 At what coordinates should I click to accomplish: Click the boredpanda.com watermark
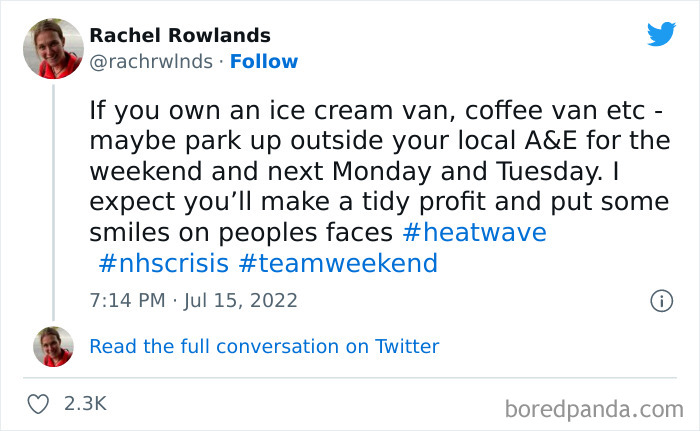594,407
